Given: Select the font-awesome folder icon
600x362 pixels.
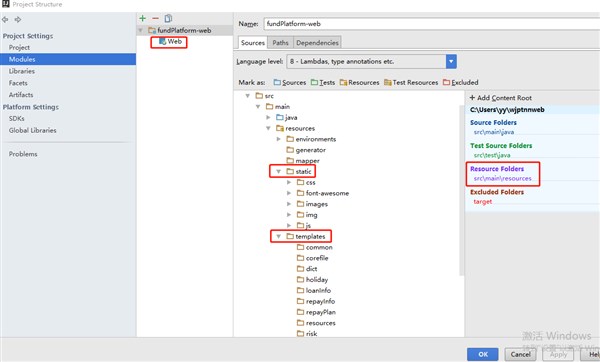Looking at the screenshot, I should click(x=300, y=193).
